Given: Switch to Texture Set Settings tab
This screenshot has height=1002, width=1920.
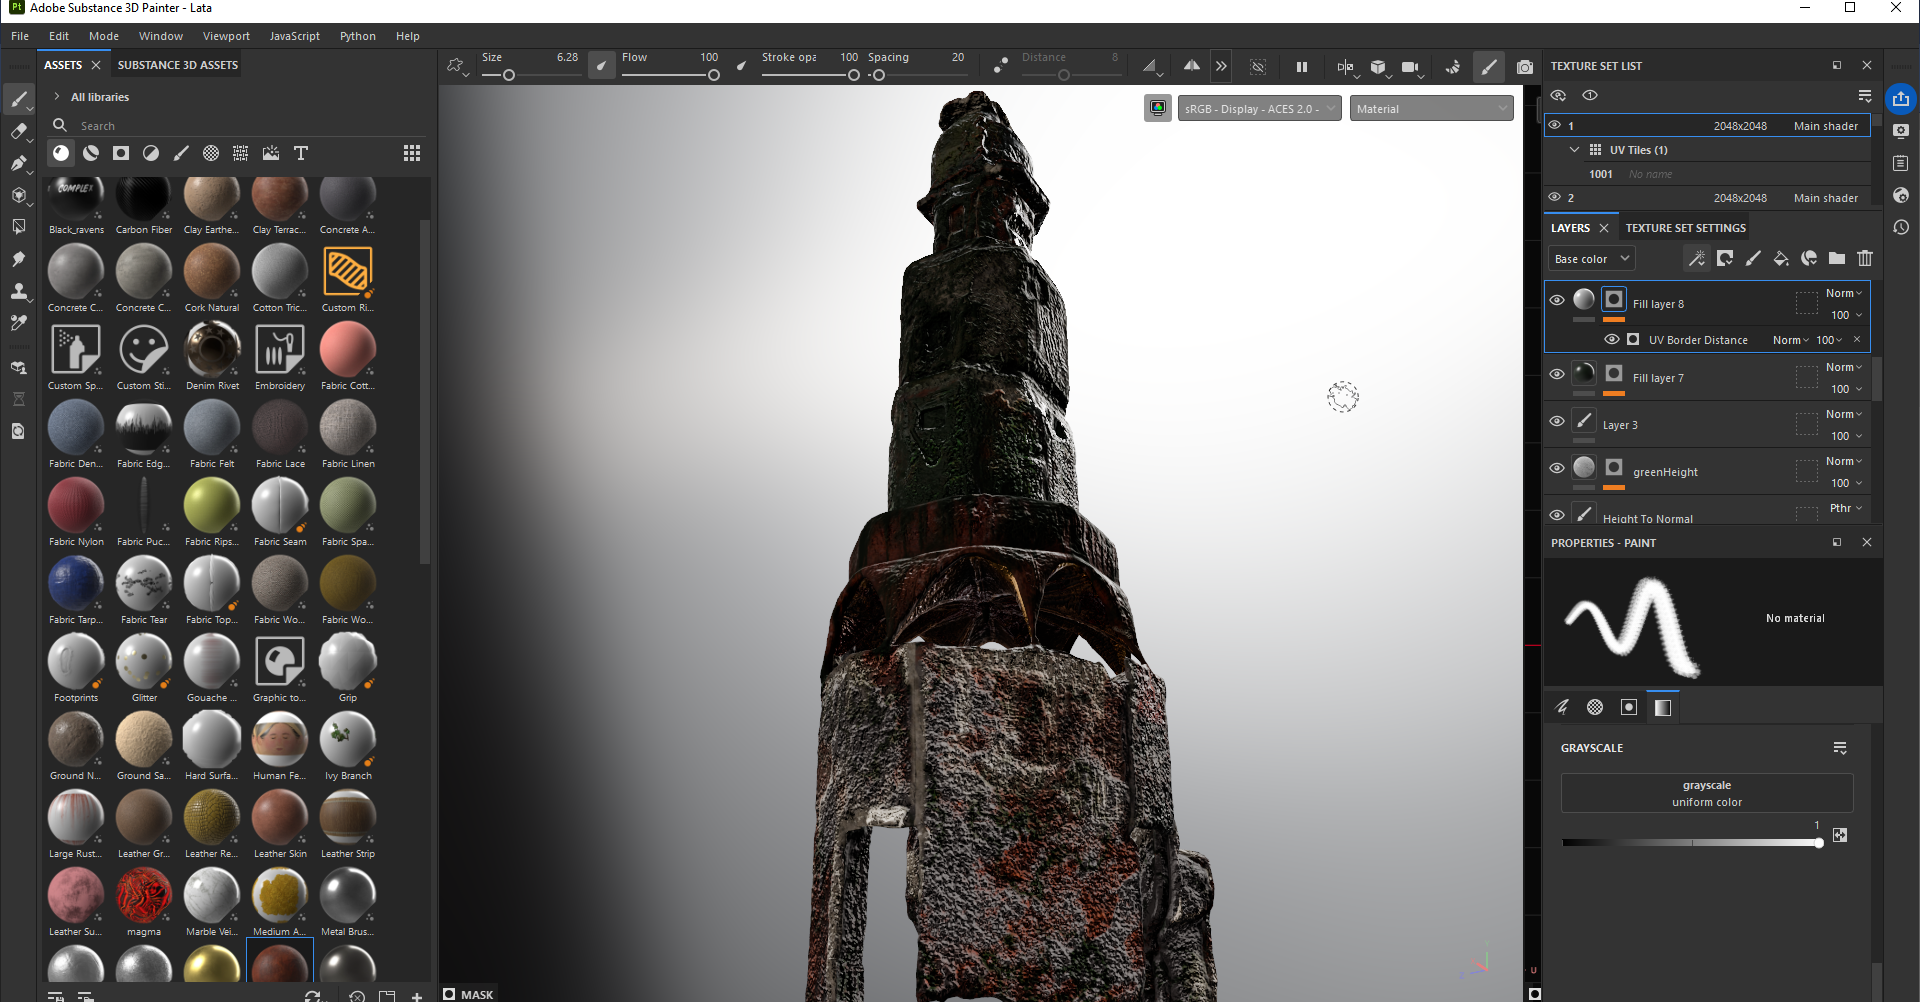Looking at the screenshot, I should pyautogui.click(x=1685, y=228).
